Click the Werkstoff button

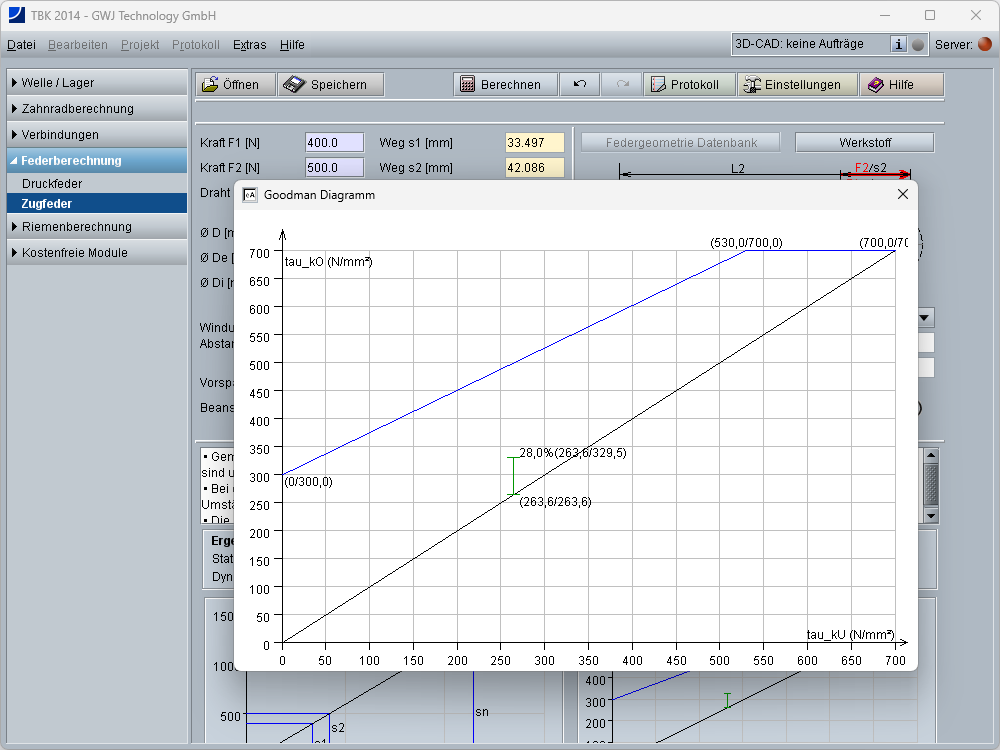coord(864,142)
